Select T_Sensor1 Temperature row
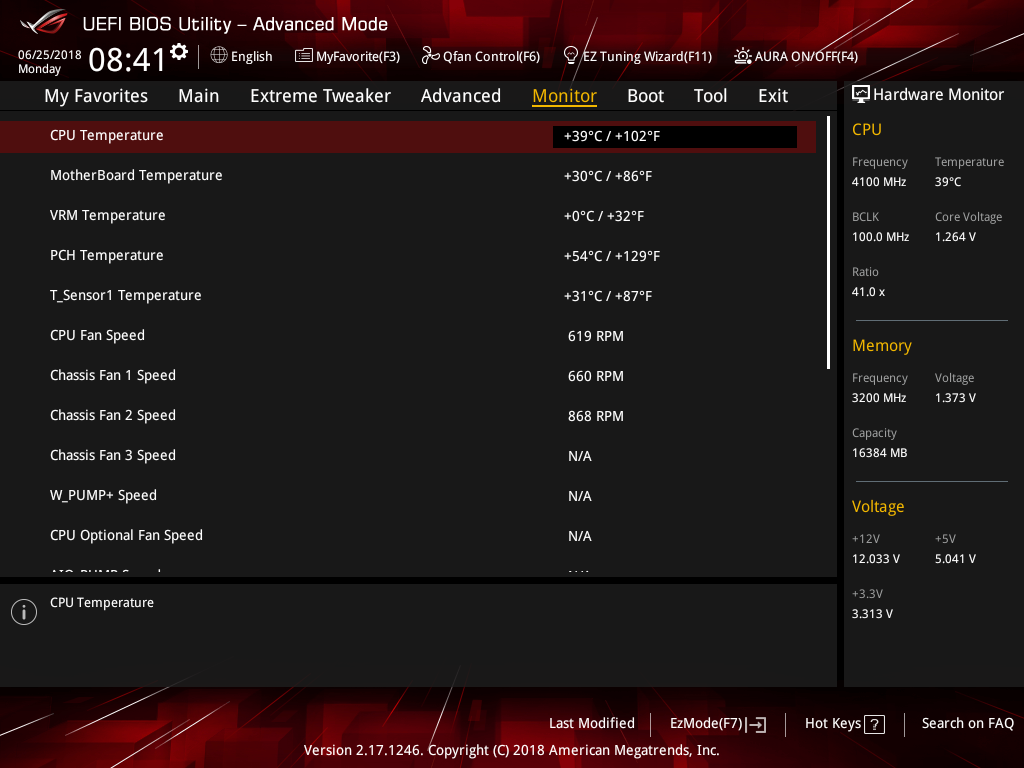Image resolution: width=1024 pixels, height=768 pixels. tap(408, 295)
